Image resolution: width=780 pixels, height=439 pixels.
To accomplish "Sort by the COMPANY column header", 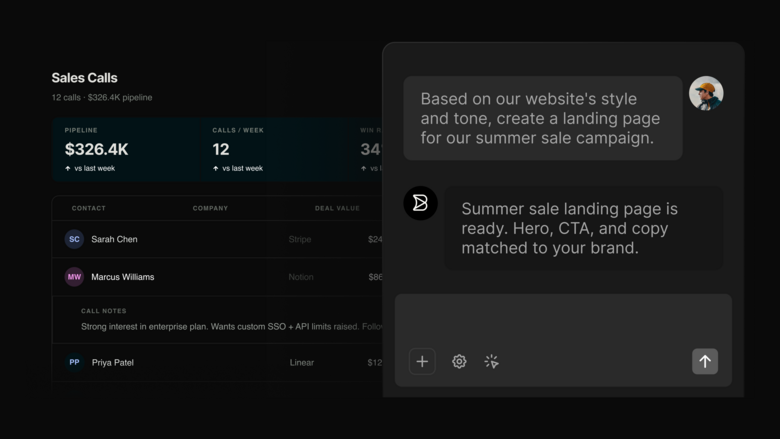I will 210,208.
